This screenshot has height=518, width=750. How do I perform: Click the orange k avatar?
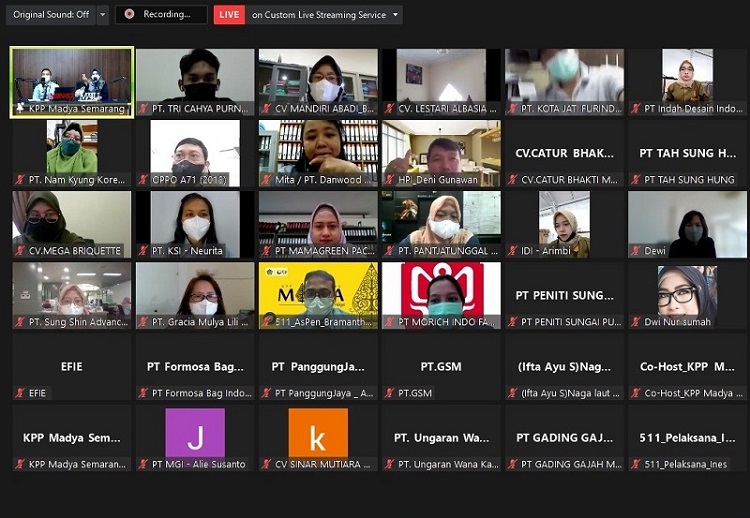click(x=318, y=433)
